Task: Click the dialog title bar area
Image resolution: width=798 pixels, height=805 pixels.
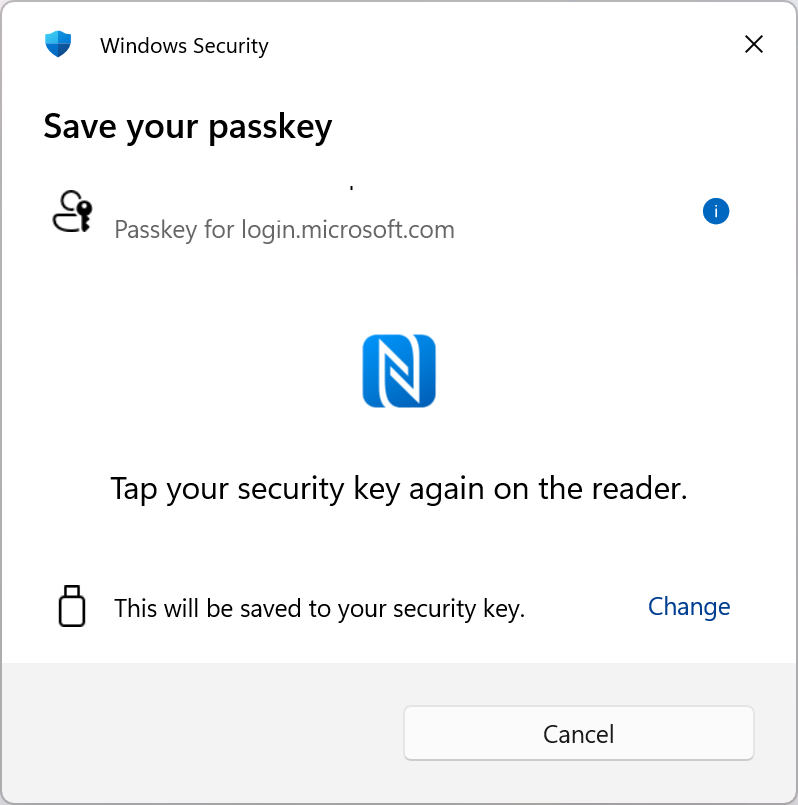Action: pyautogui.click(x=399, y=45)
